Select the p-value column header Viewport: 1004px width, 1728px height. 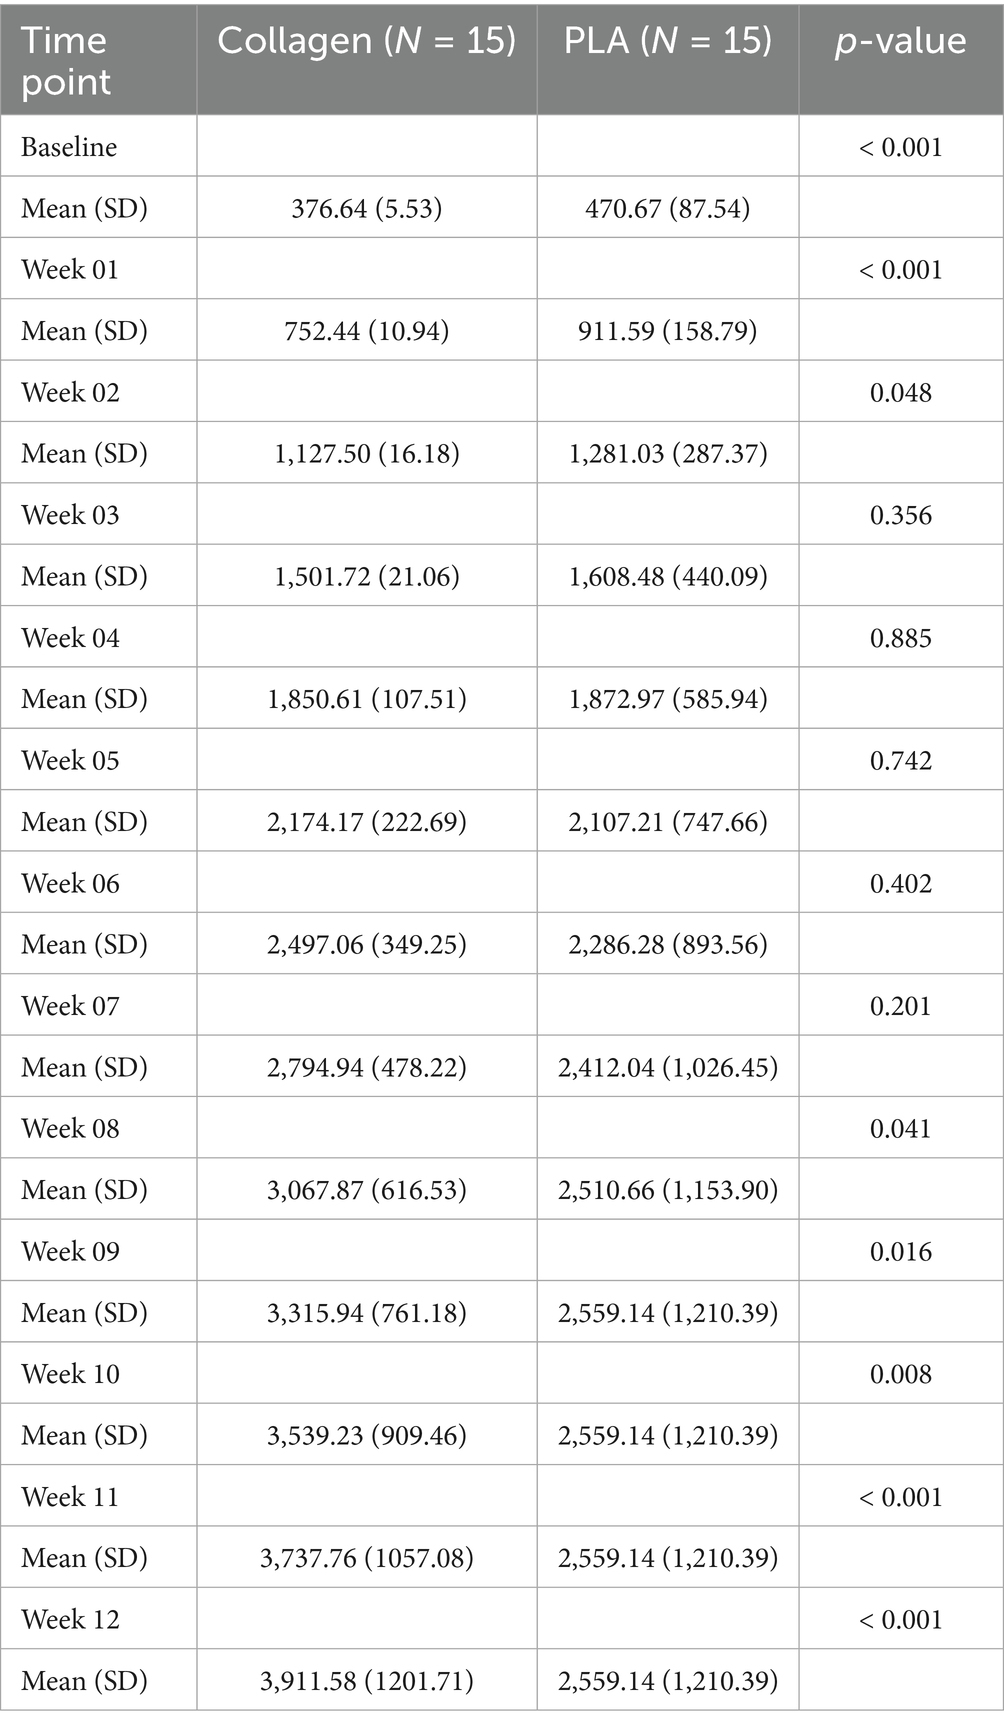click(x=900, y=41)
